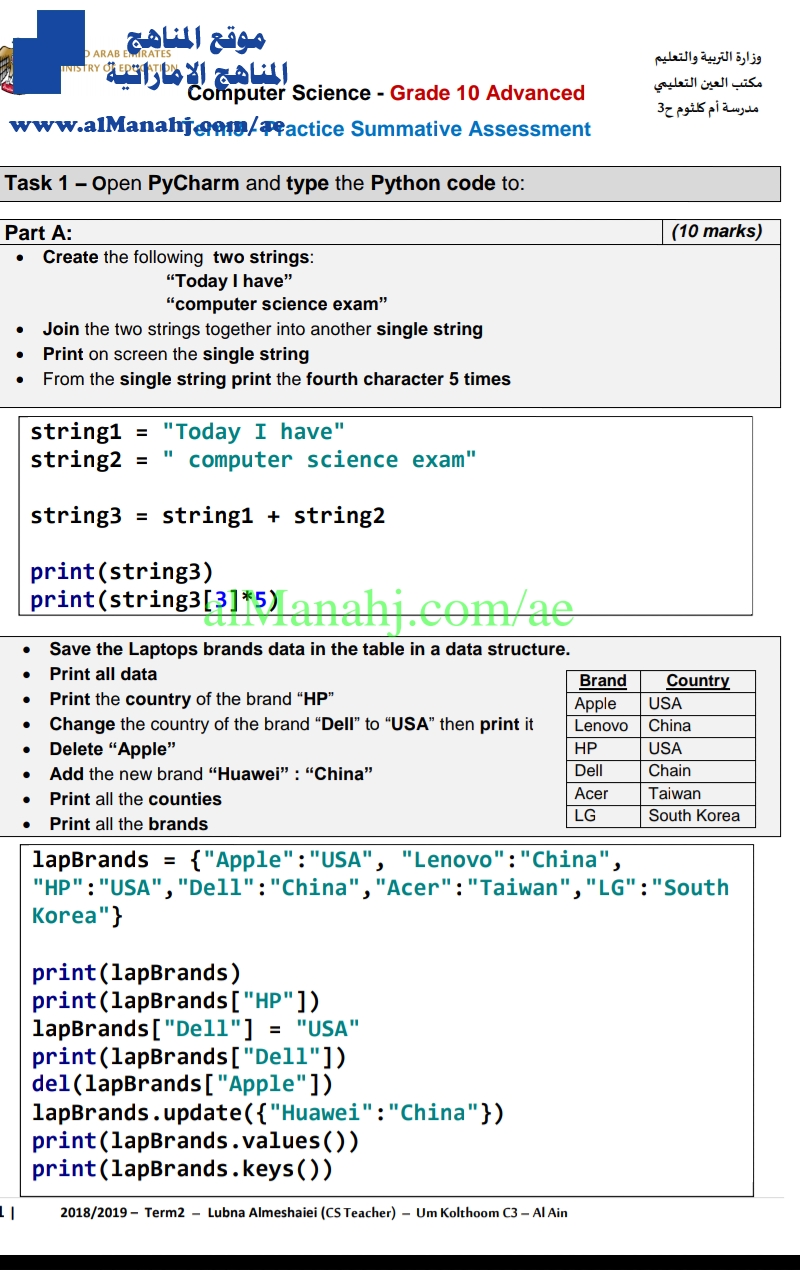Viewport: 800px width, 1280px height.
Task: Click the Brand column header
Action: point(603,681)
